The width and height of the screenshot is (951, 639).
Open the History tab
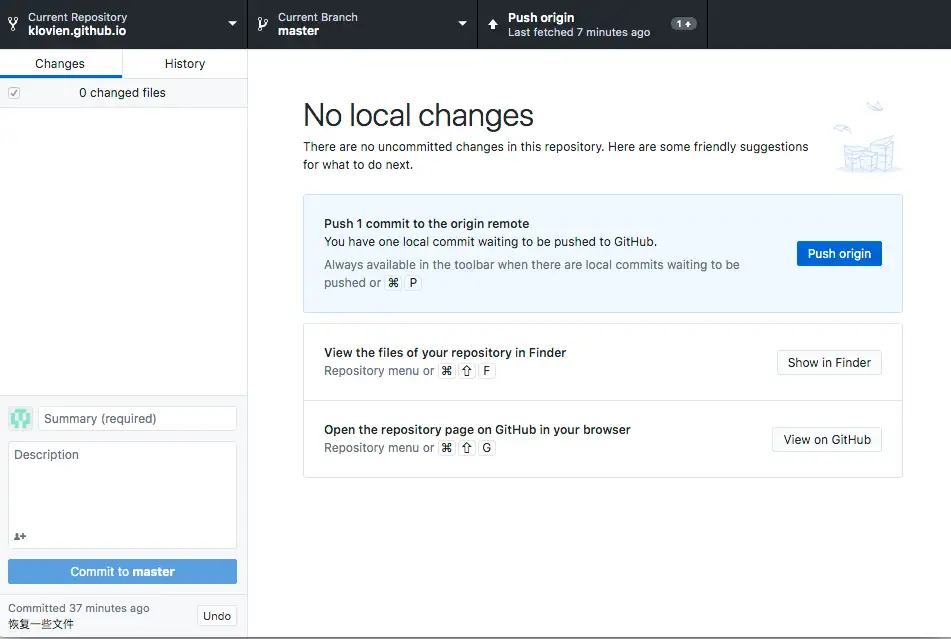click(x=185, y=64)
